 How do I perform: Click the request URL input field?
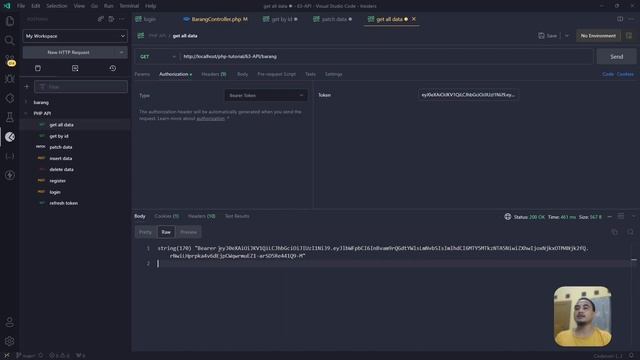pyautogui.click(x=387, y=57)
